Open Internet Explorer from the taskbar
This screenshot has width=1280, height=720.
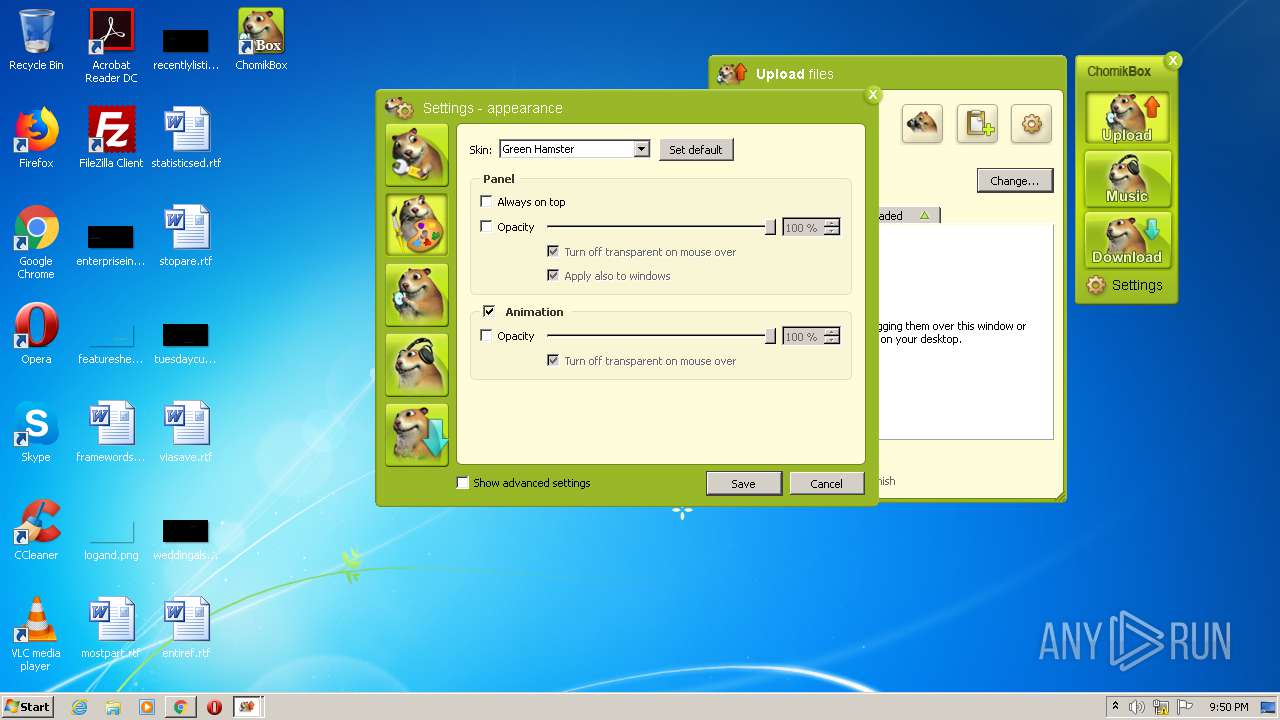click(x=79, y=707)
